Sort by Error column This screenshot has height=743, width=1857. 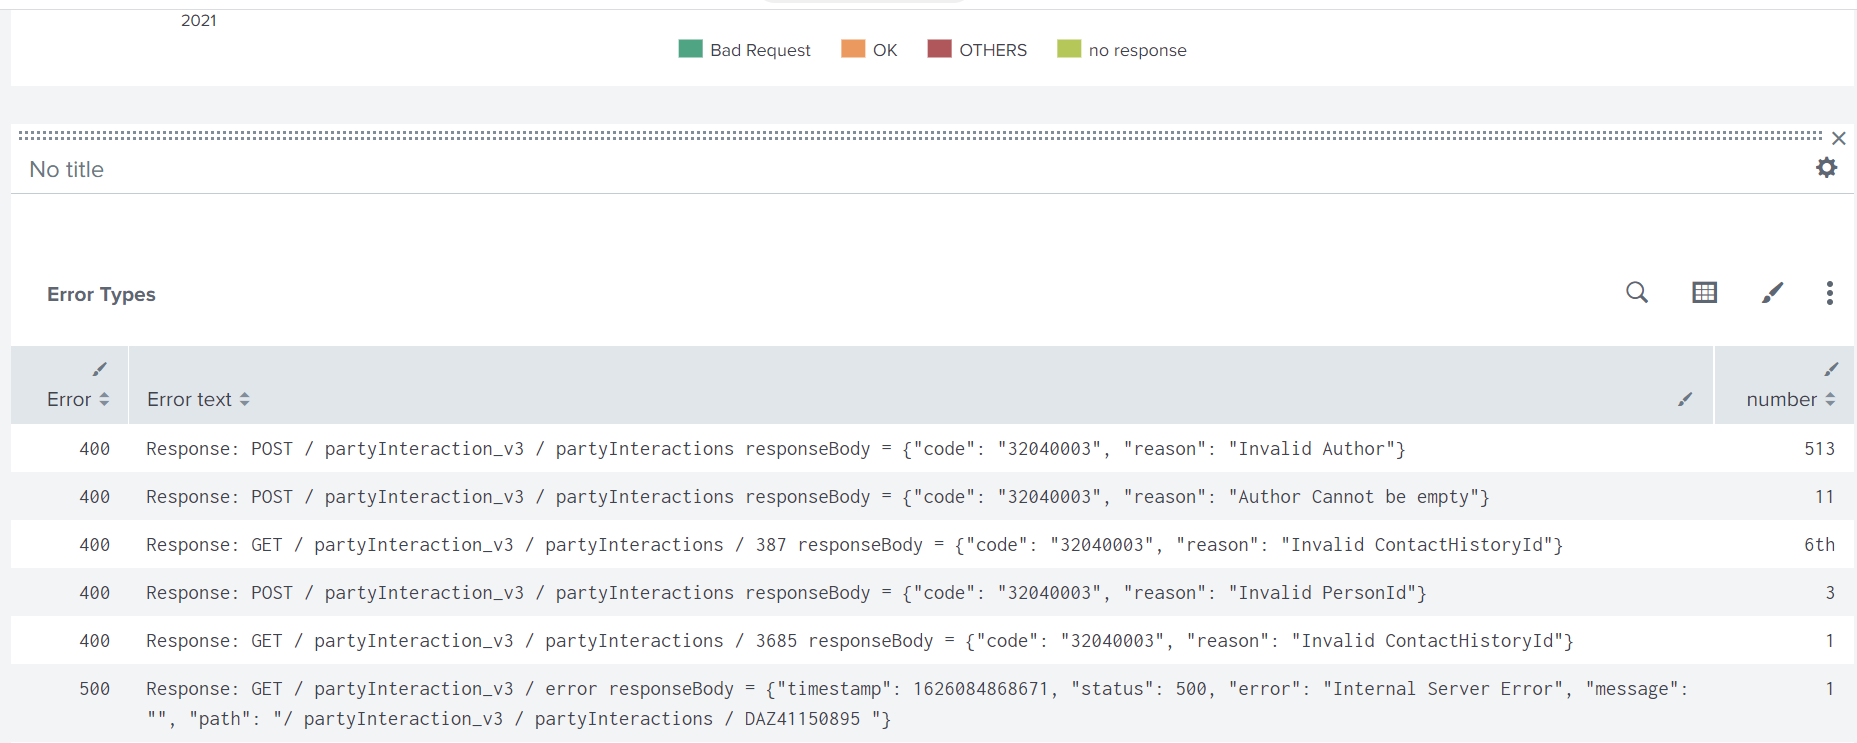(78, 399)
